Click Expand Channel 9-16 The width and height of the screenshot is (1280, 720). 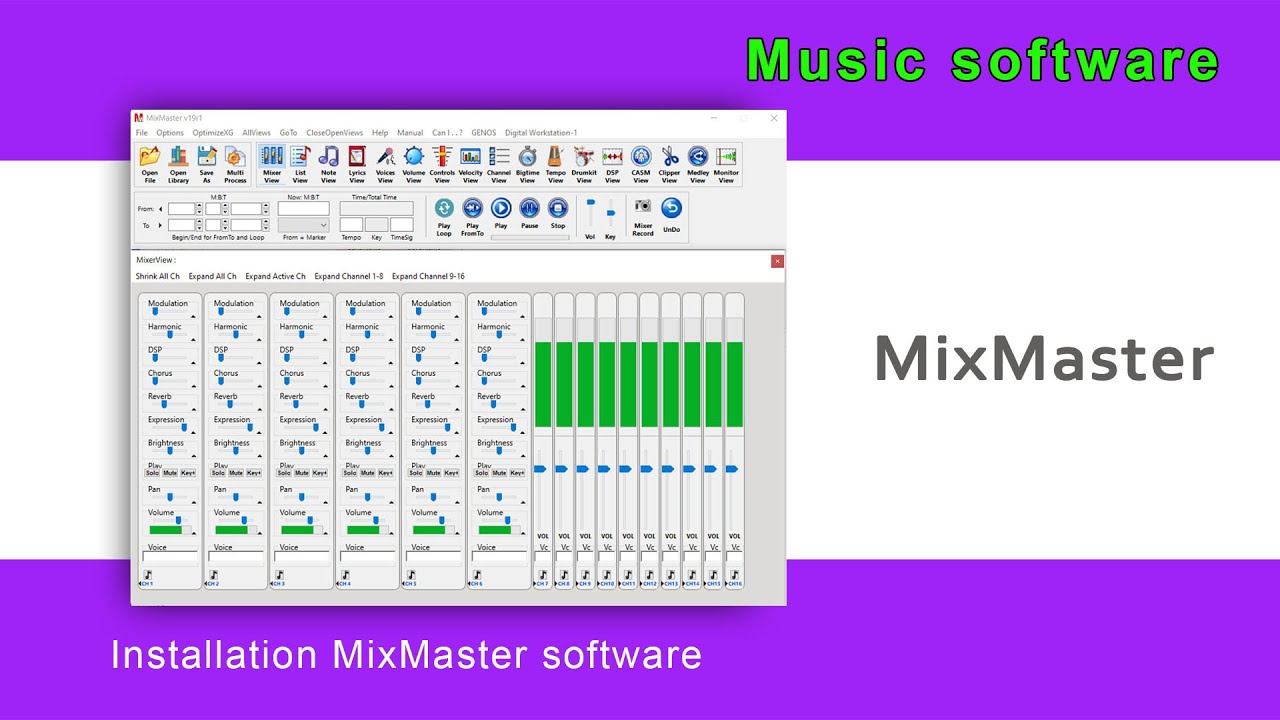[x=428, y=276]
